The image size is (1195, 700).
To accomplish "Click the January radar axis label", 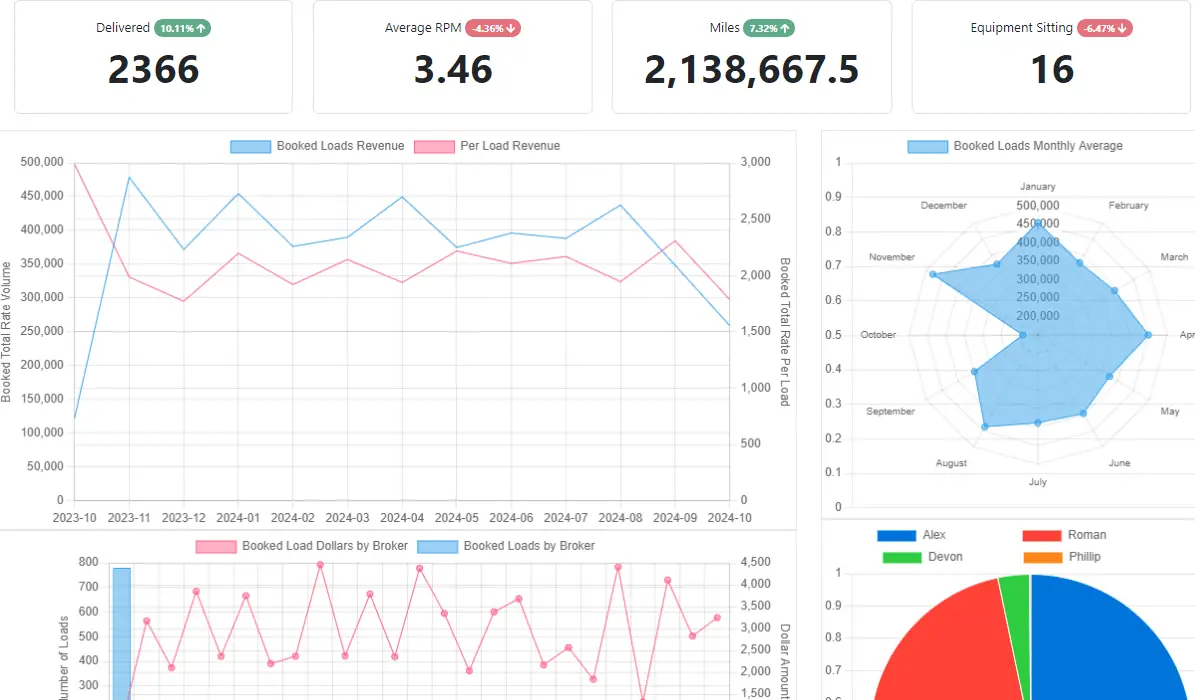I will point(1038,187).
